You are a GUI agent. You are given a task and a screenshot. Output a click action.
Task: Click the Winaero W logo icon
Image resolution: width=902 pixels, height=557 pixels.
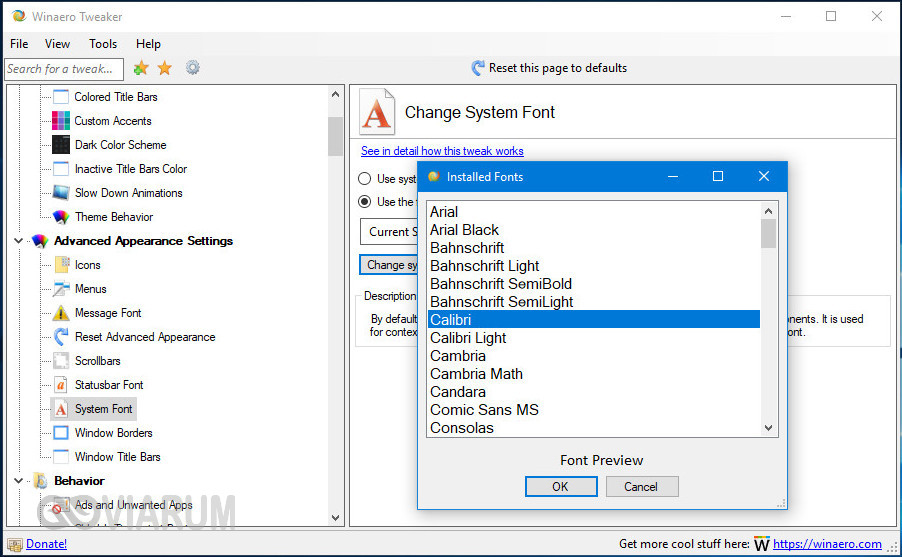762,544
